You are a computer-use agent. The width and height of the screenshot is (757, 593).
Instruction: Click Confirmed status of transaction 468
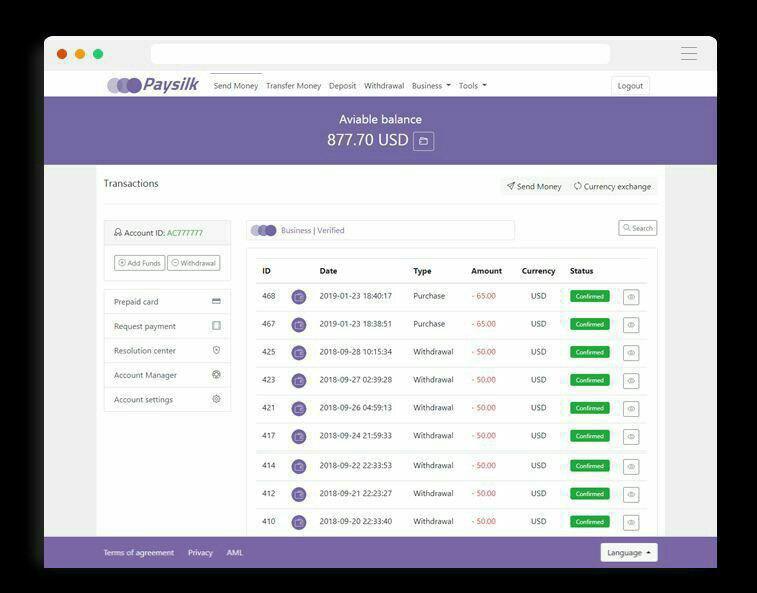coord(589,296)
